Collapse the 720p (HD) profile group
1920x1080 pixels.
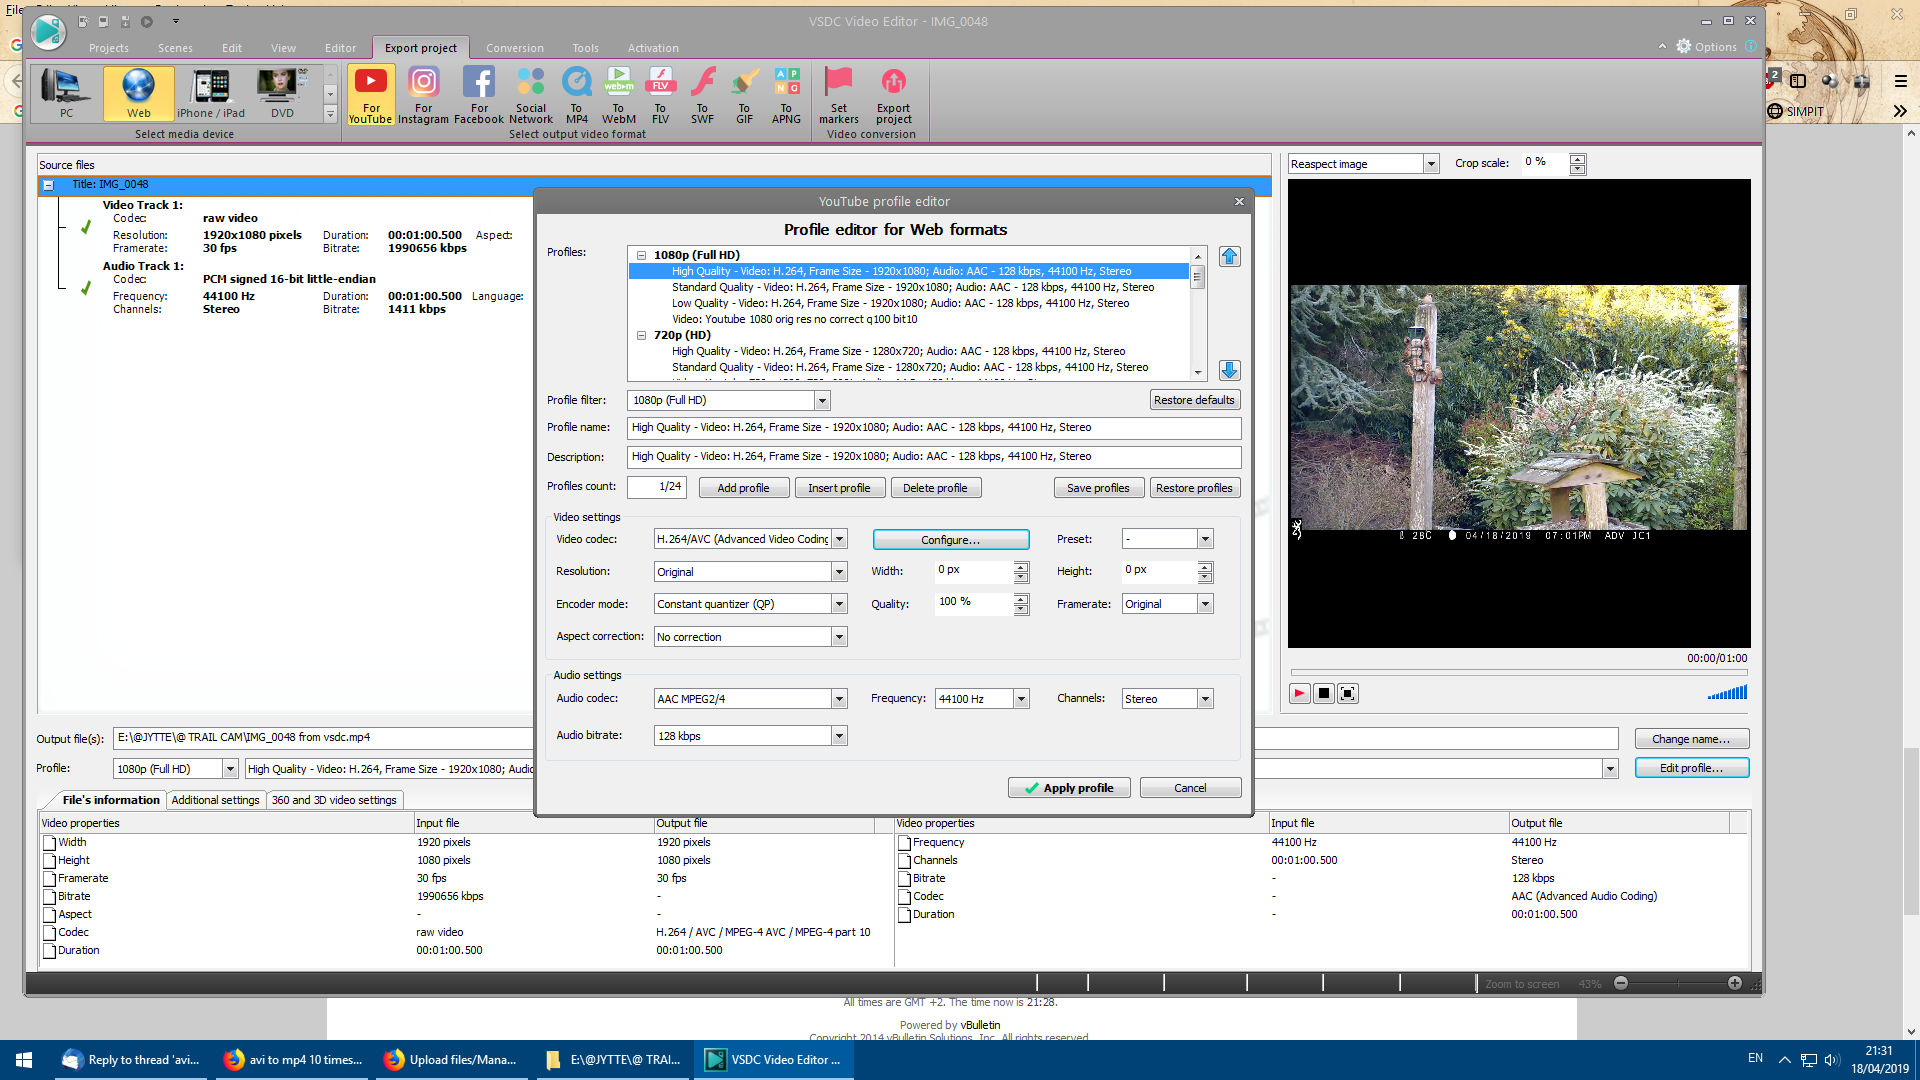click(642, 336)
